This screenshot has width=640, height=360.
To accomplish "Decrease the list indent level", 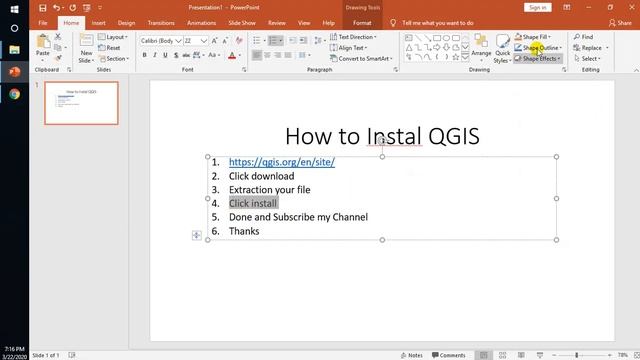I will click(x=293, y=40).
